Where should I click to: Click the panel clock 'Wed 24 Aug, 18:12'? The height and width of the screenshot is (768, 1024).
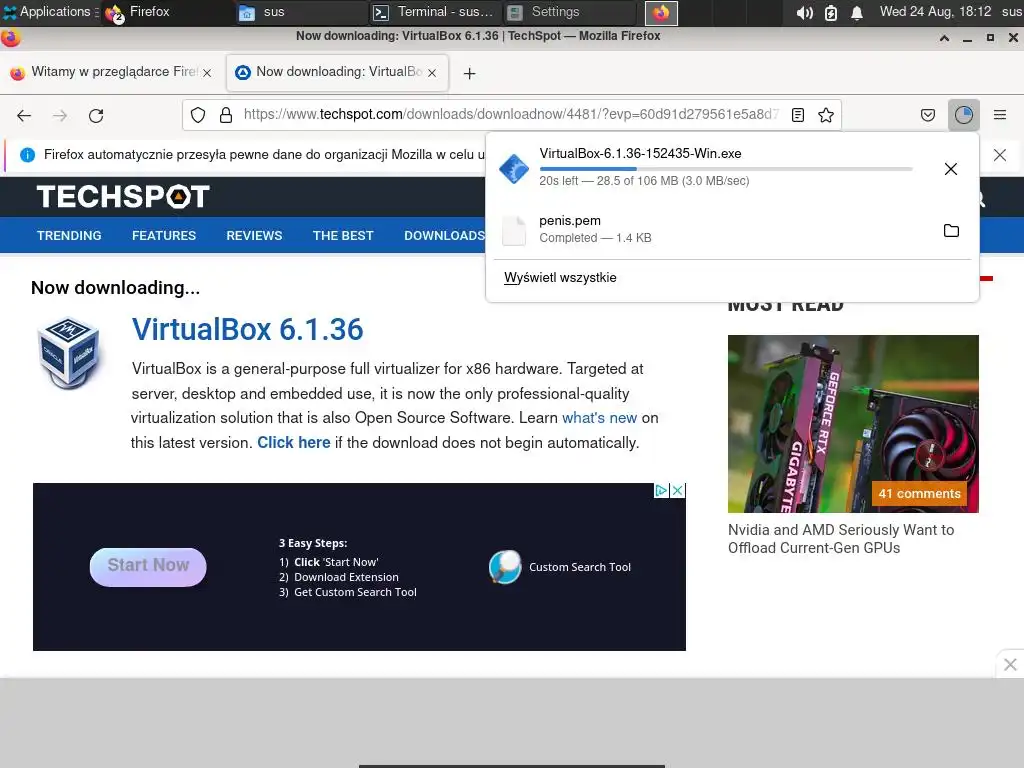coord(936,12)
